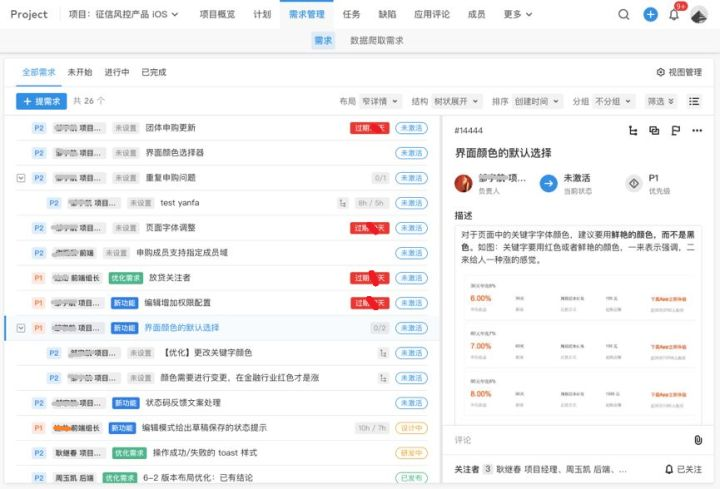Viewport: 720px width, 489px height.
Task: Click the blue plus create button
Action: (650, 15)
